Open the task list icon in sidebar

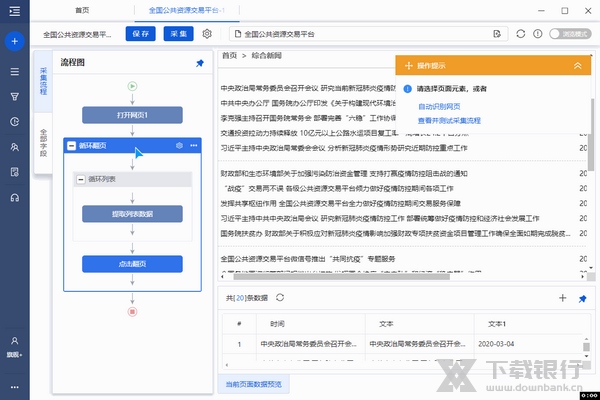click(15, 72)
